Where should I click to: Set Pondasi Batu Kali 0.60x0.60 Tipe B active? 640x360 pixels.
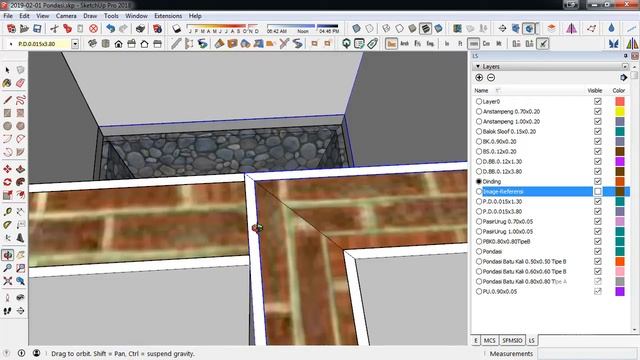point(479,271)
